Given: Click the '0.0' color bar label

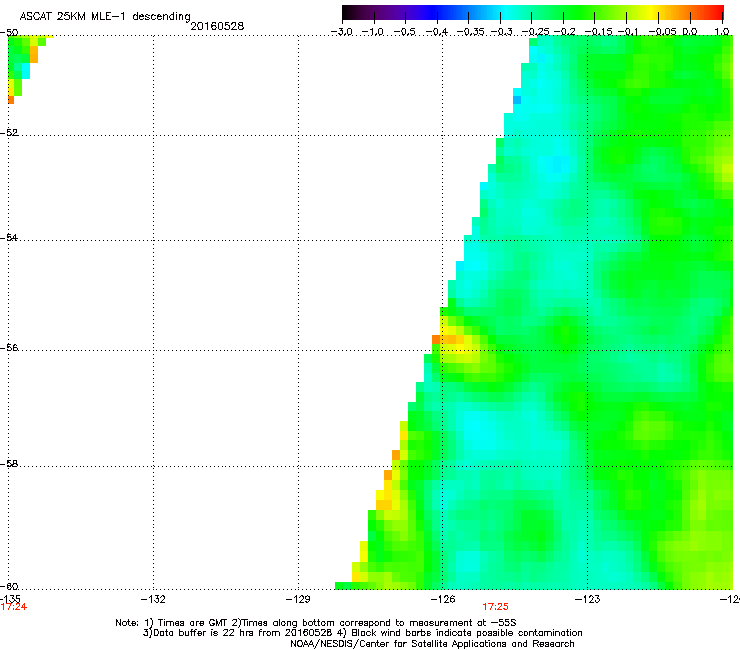Looking at the screenshot, I should (x=690, y=32).
